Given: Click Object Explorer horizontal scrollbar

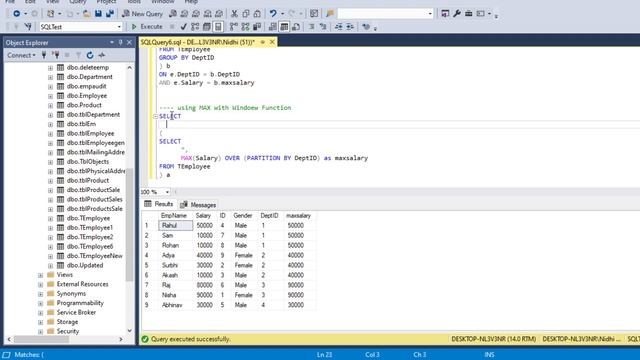Looking at the screenshot, I should [65, 339].
